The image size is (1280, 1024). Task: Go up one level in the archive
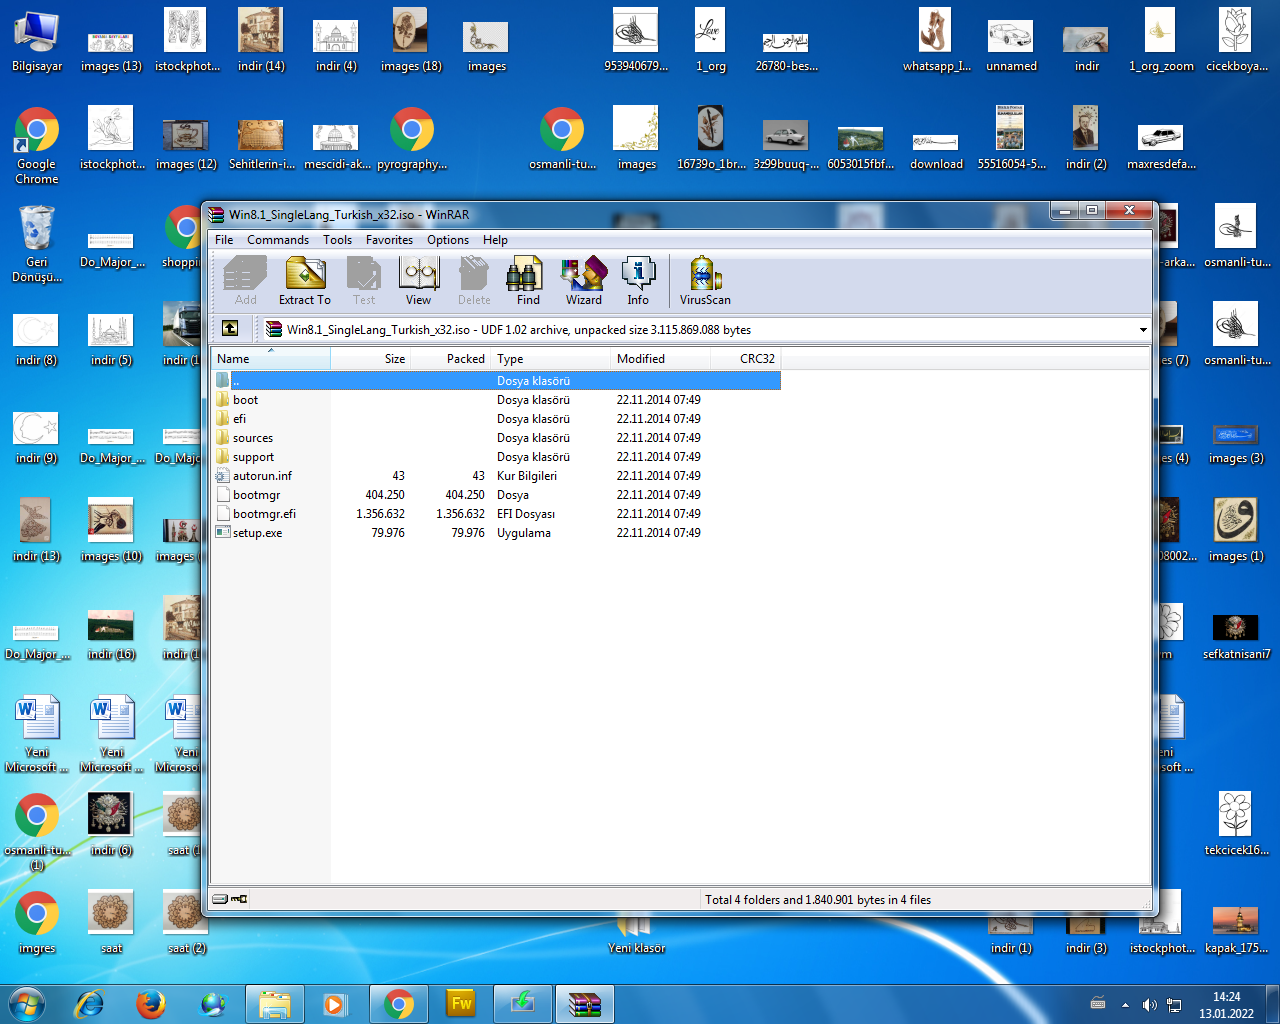coord(230,328)
